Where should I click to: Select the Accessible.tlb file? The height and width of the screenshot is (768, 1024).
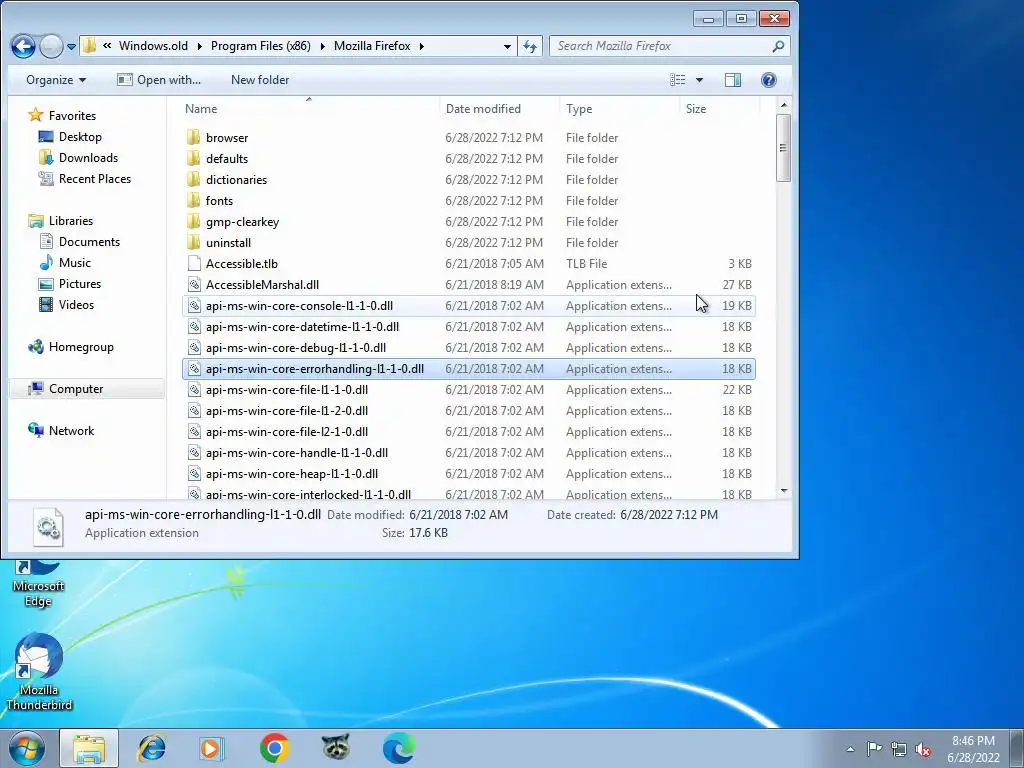(468, 263)
